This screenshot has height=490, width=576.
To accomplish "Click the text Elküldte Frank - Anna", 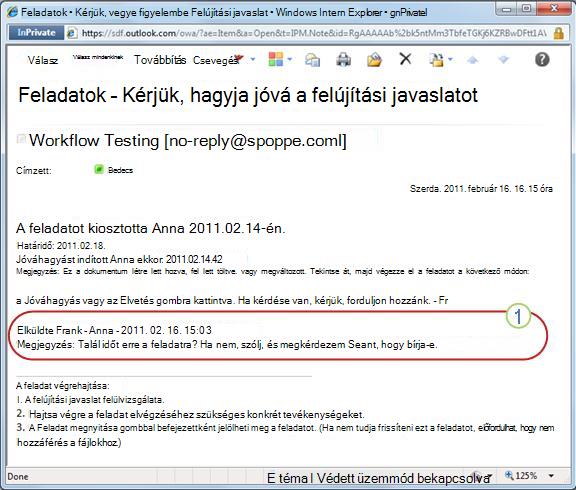I will 65,330.
